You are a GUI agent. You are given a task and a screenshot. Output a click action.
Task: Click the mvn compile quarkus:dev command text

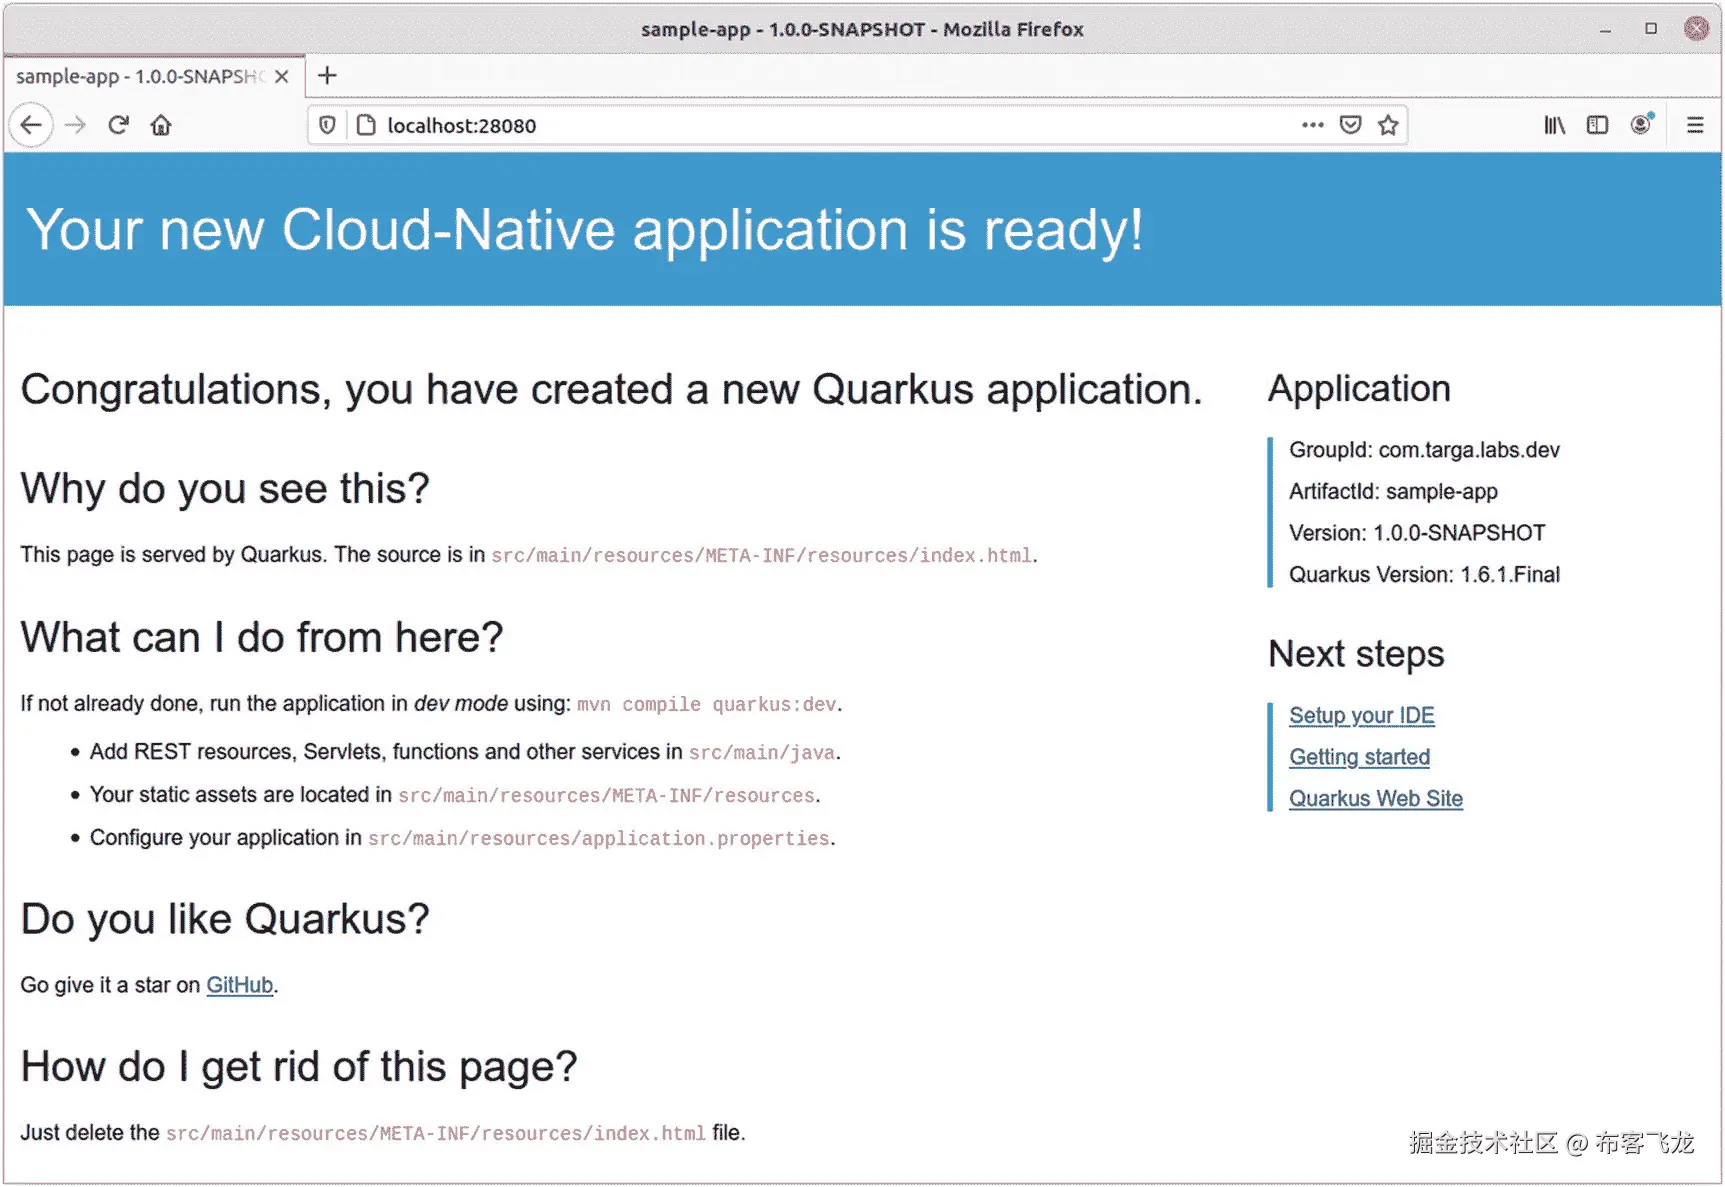click(x=707, y=705)
